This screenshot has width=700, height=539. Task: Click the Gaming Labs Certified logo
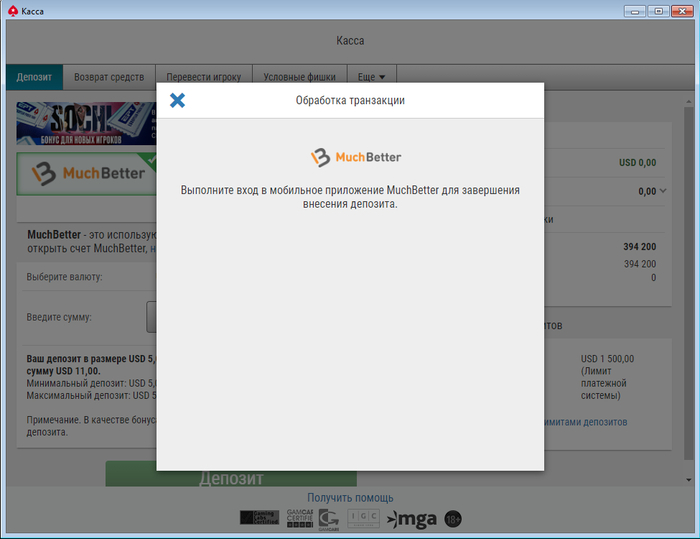point(259,518)
